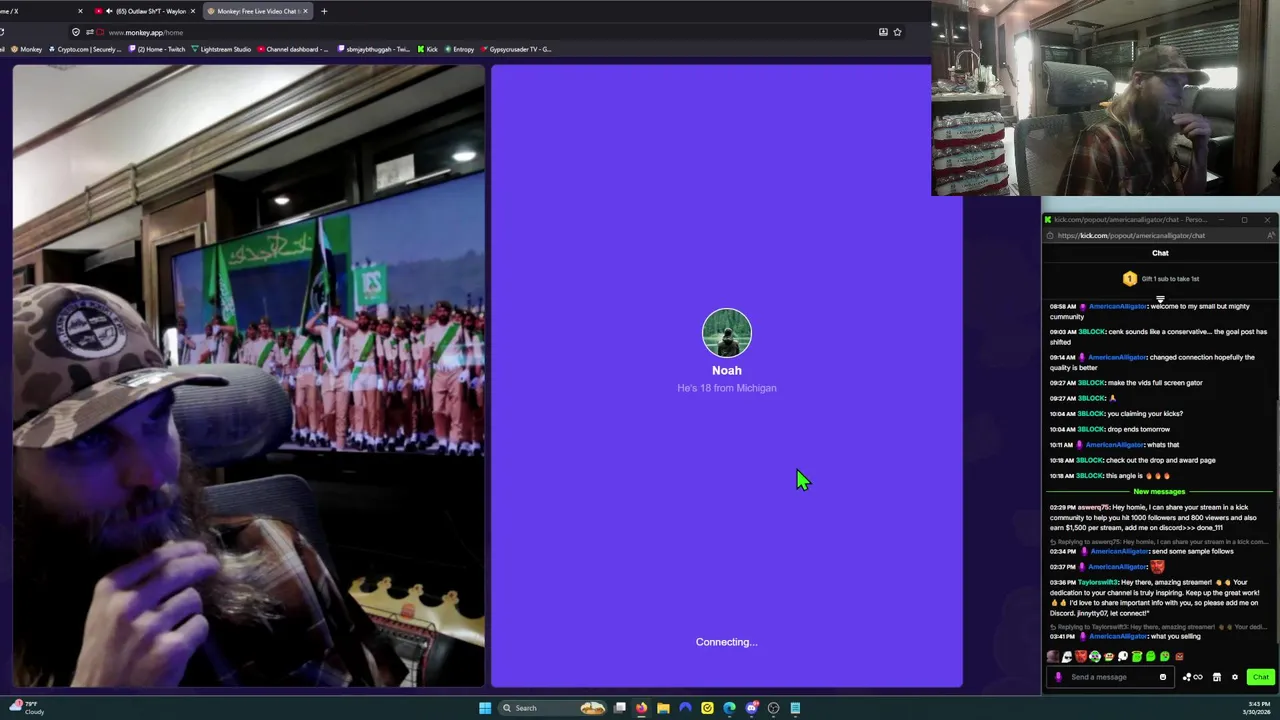
Task: Select the last red square emote
Action: click(1179, 657)
